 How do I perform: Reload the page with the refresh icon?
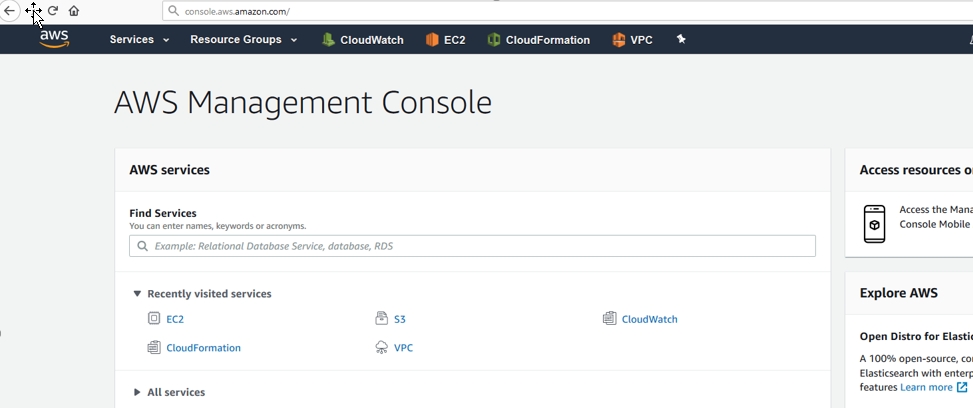(x=53, y=11)
